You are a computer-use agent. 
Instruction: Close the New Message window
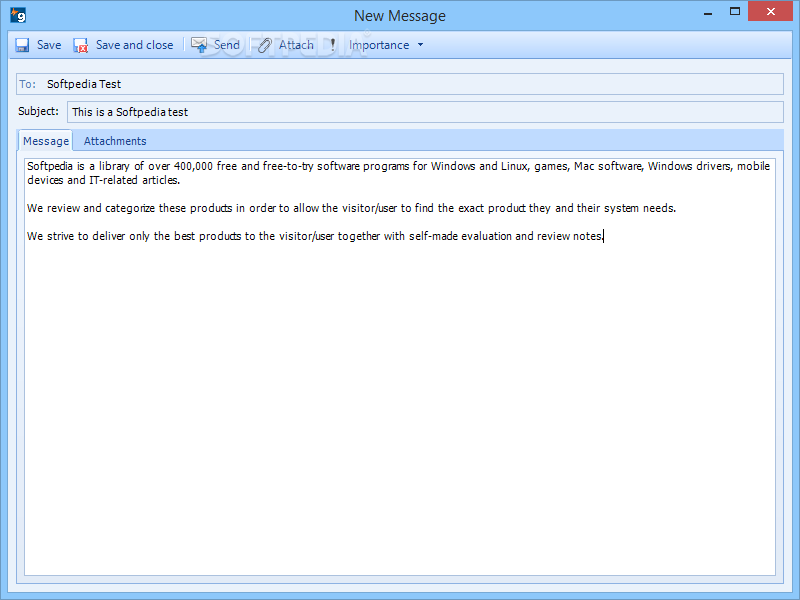coord(770,11)
